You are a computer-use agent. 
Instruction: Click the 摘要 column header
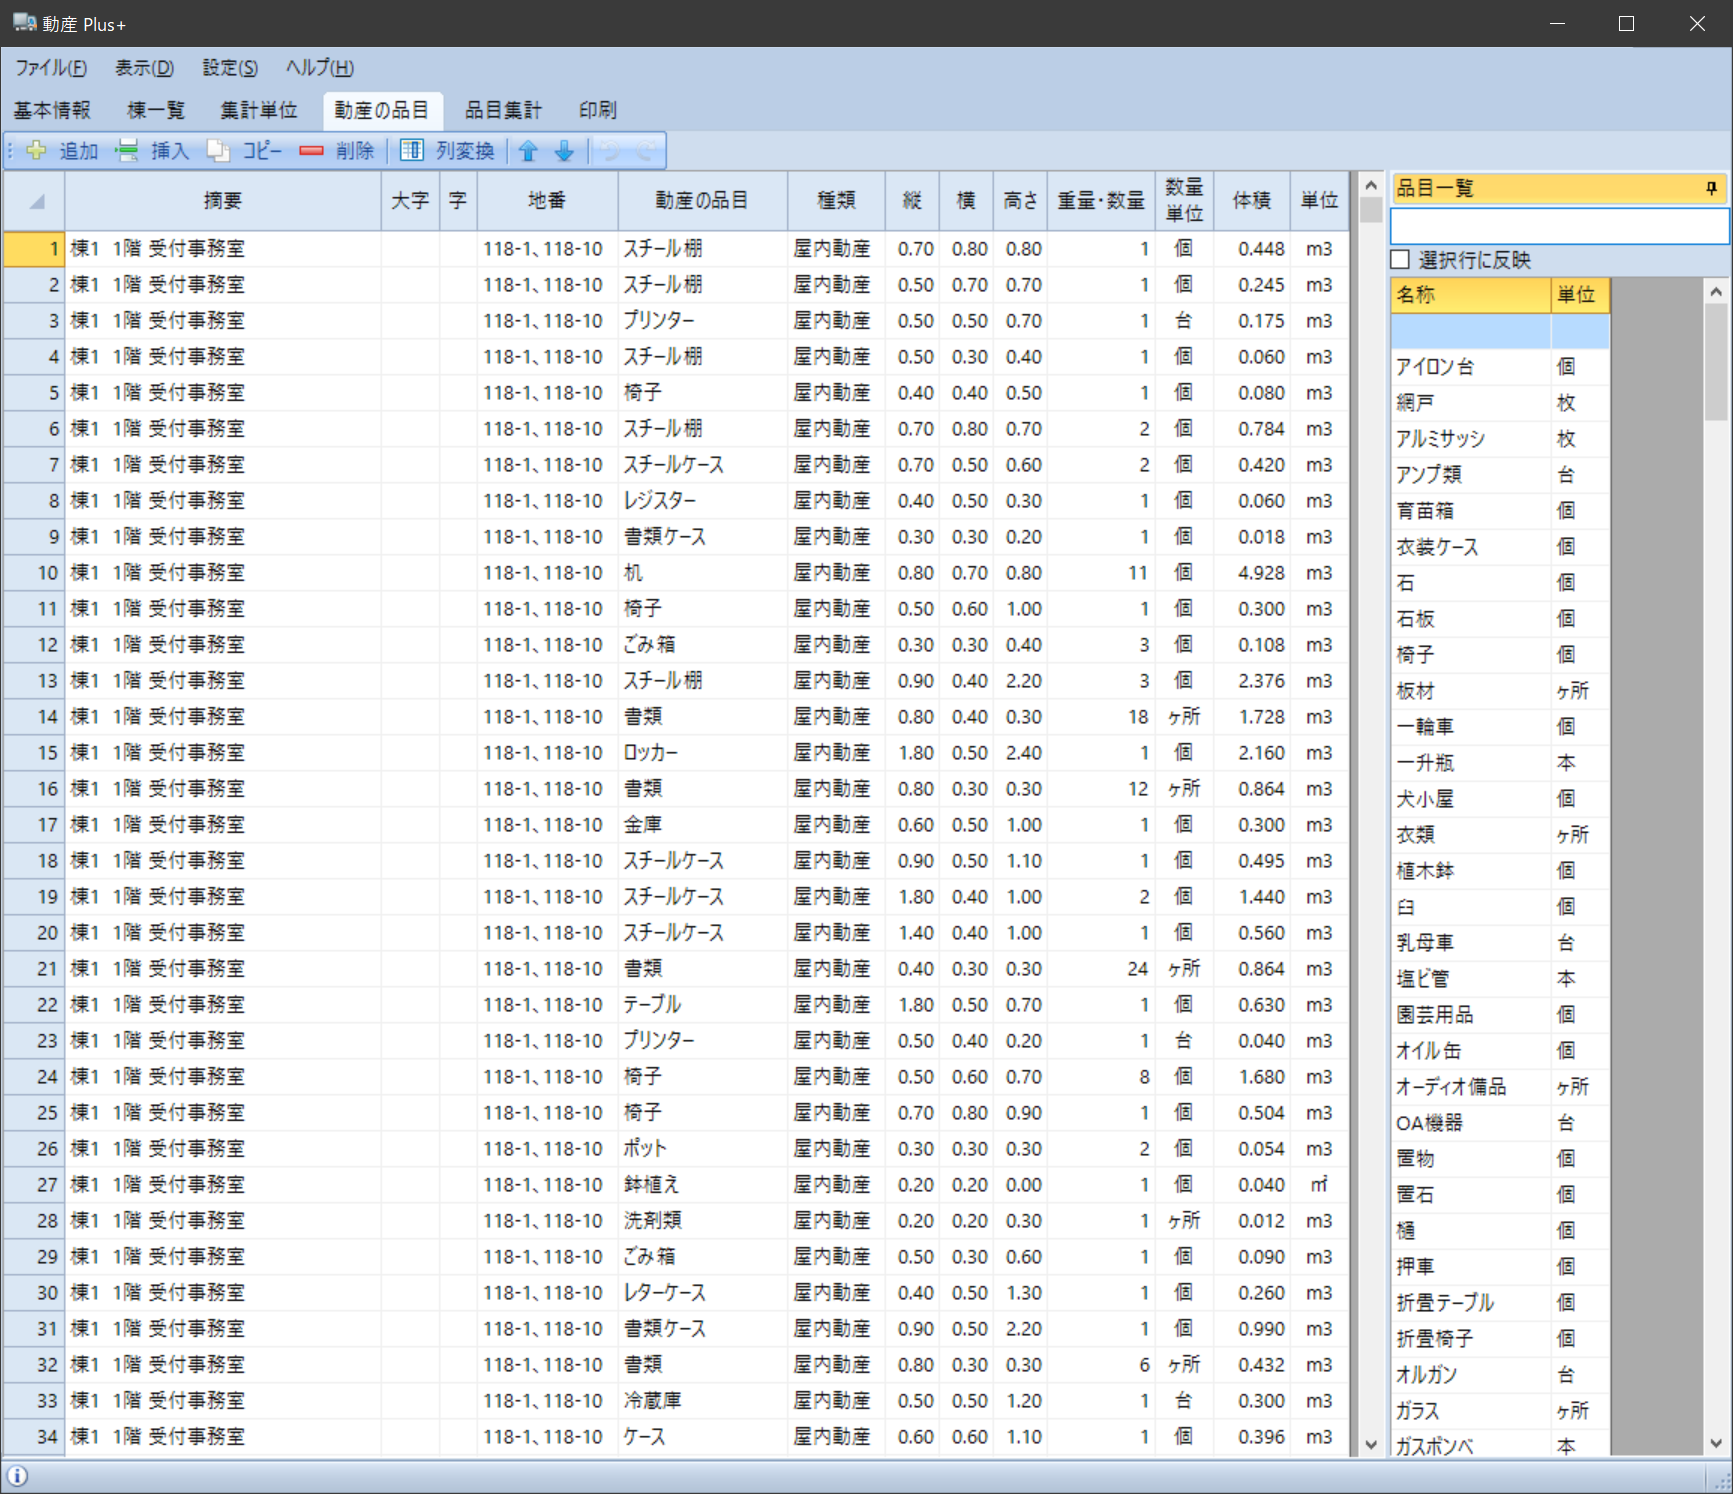(x=223, y=201)
